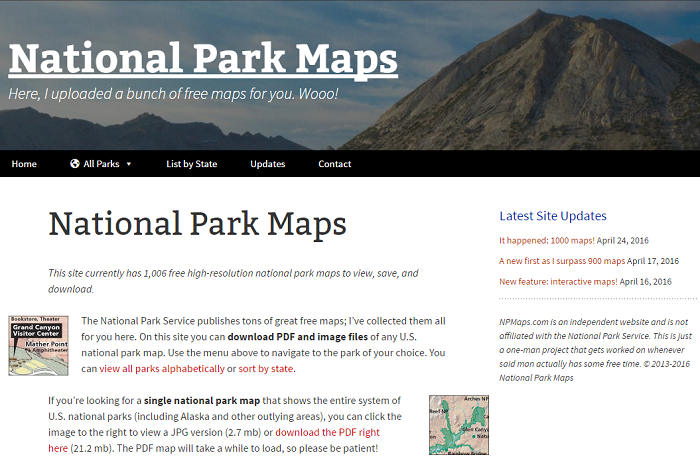Follow 'view all parks alphabetically' link
The height and width of the screenshot is (467, 700).
point(162,369)
